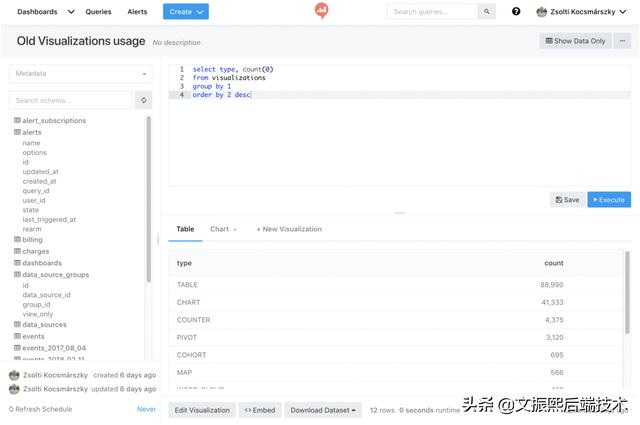Click the Never refresh schedule link

[x=146, y=410]
